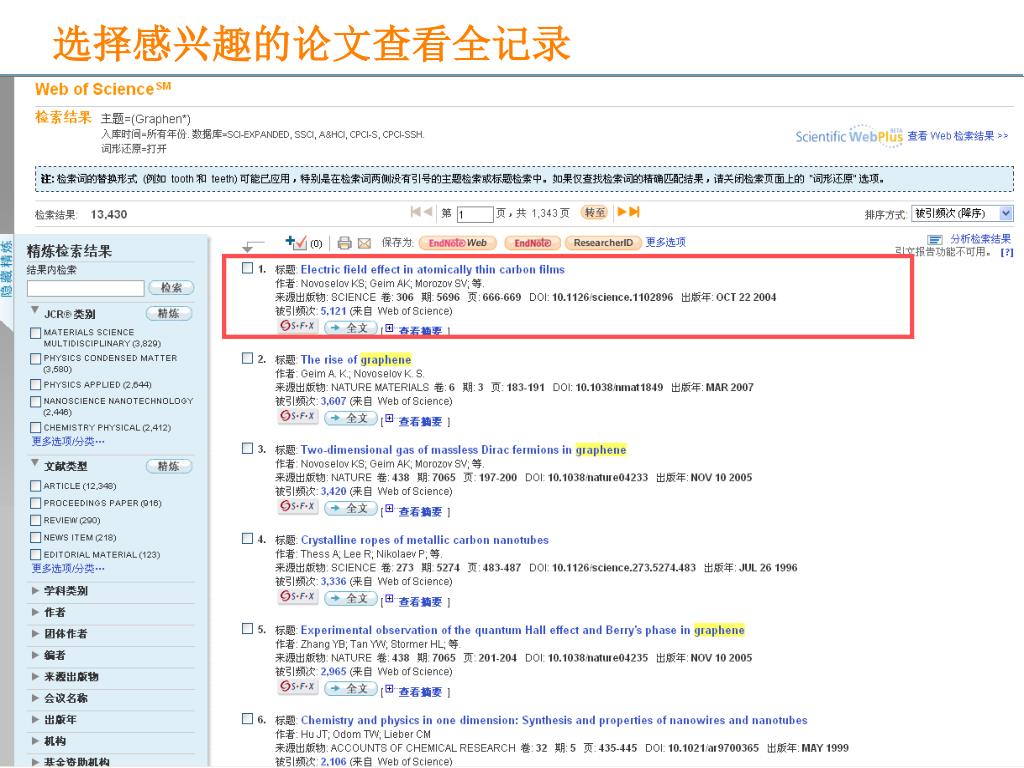Click S·F·X icon for quantum Hall effect record
The height and width of the screenshot is (768, 1024).
[x=298, y=686]
